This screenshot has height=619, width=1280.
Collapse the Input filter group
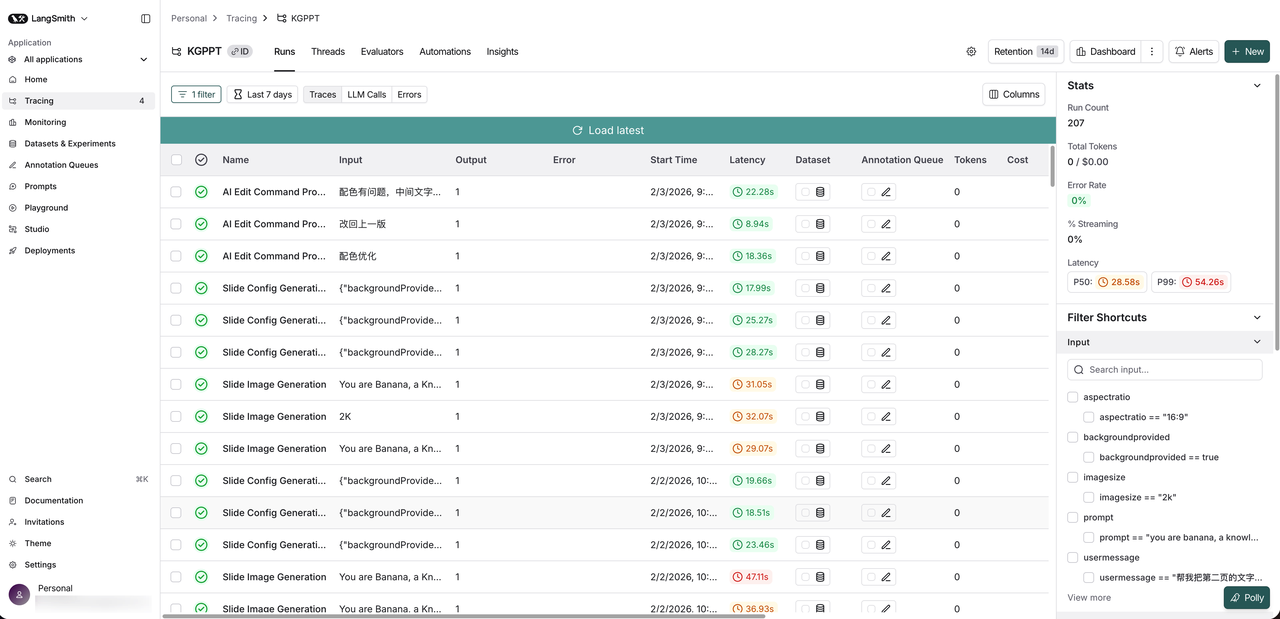click(x=1257, y=342)
